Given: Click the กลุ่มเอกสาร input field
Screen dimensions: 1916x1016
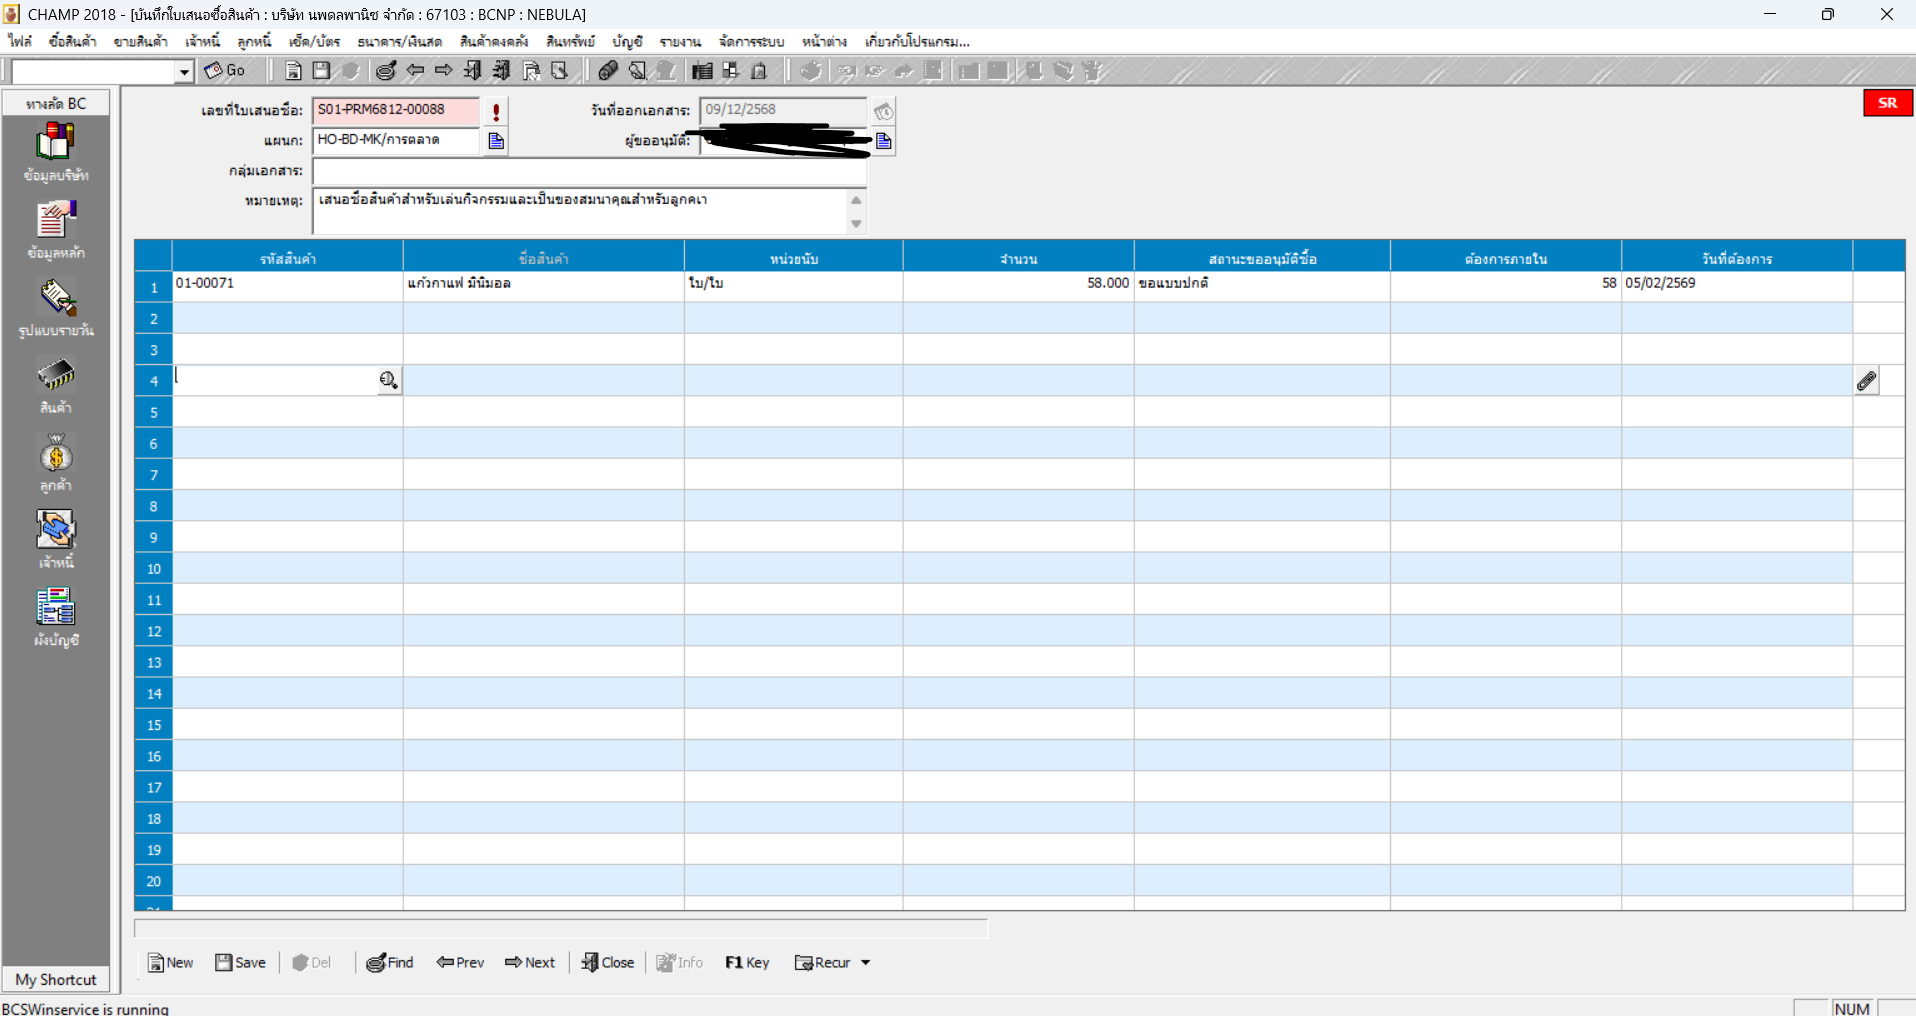Looking at the screenshot, I should (588, 171).
